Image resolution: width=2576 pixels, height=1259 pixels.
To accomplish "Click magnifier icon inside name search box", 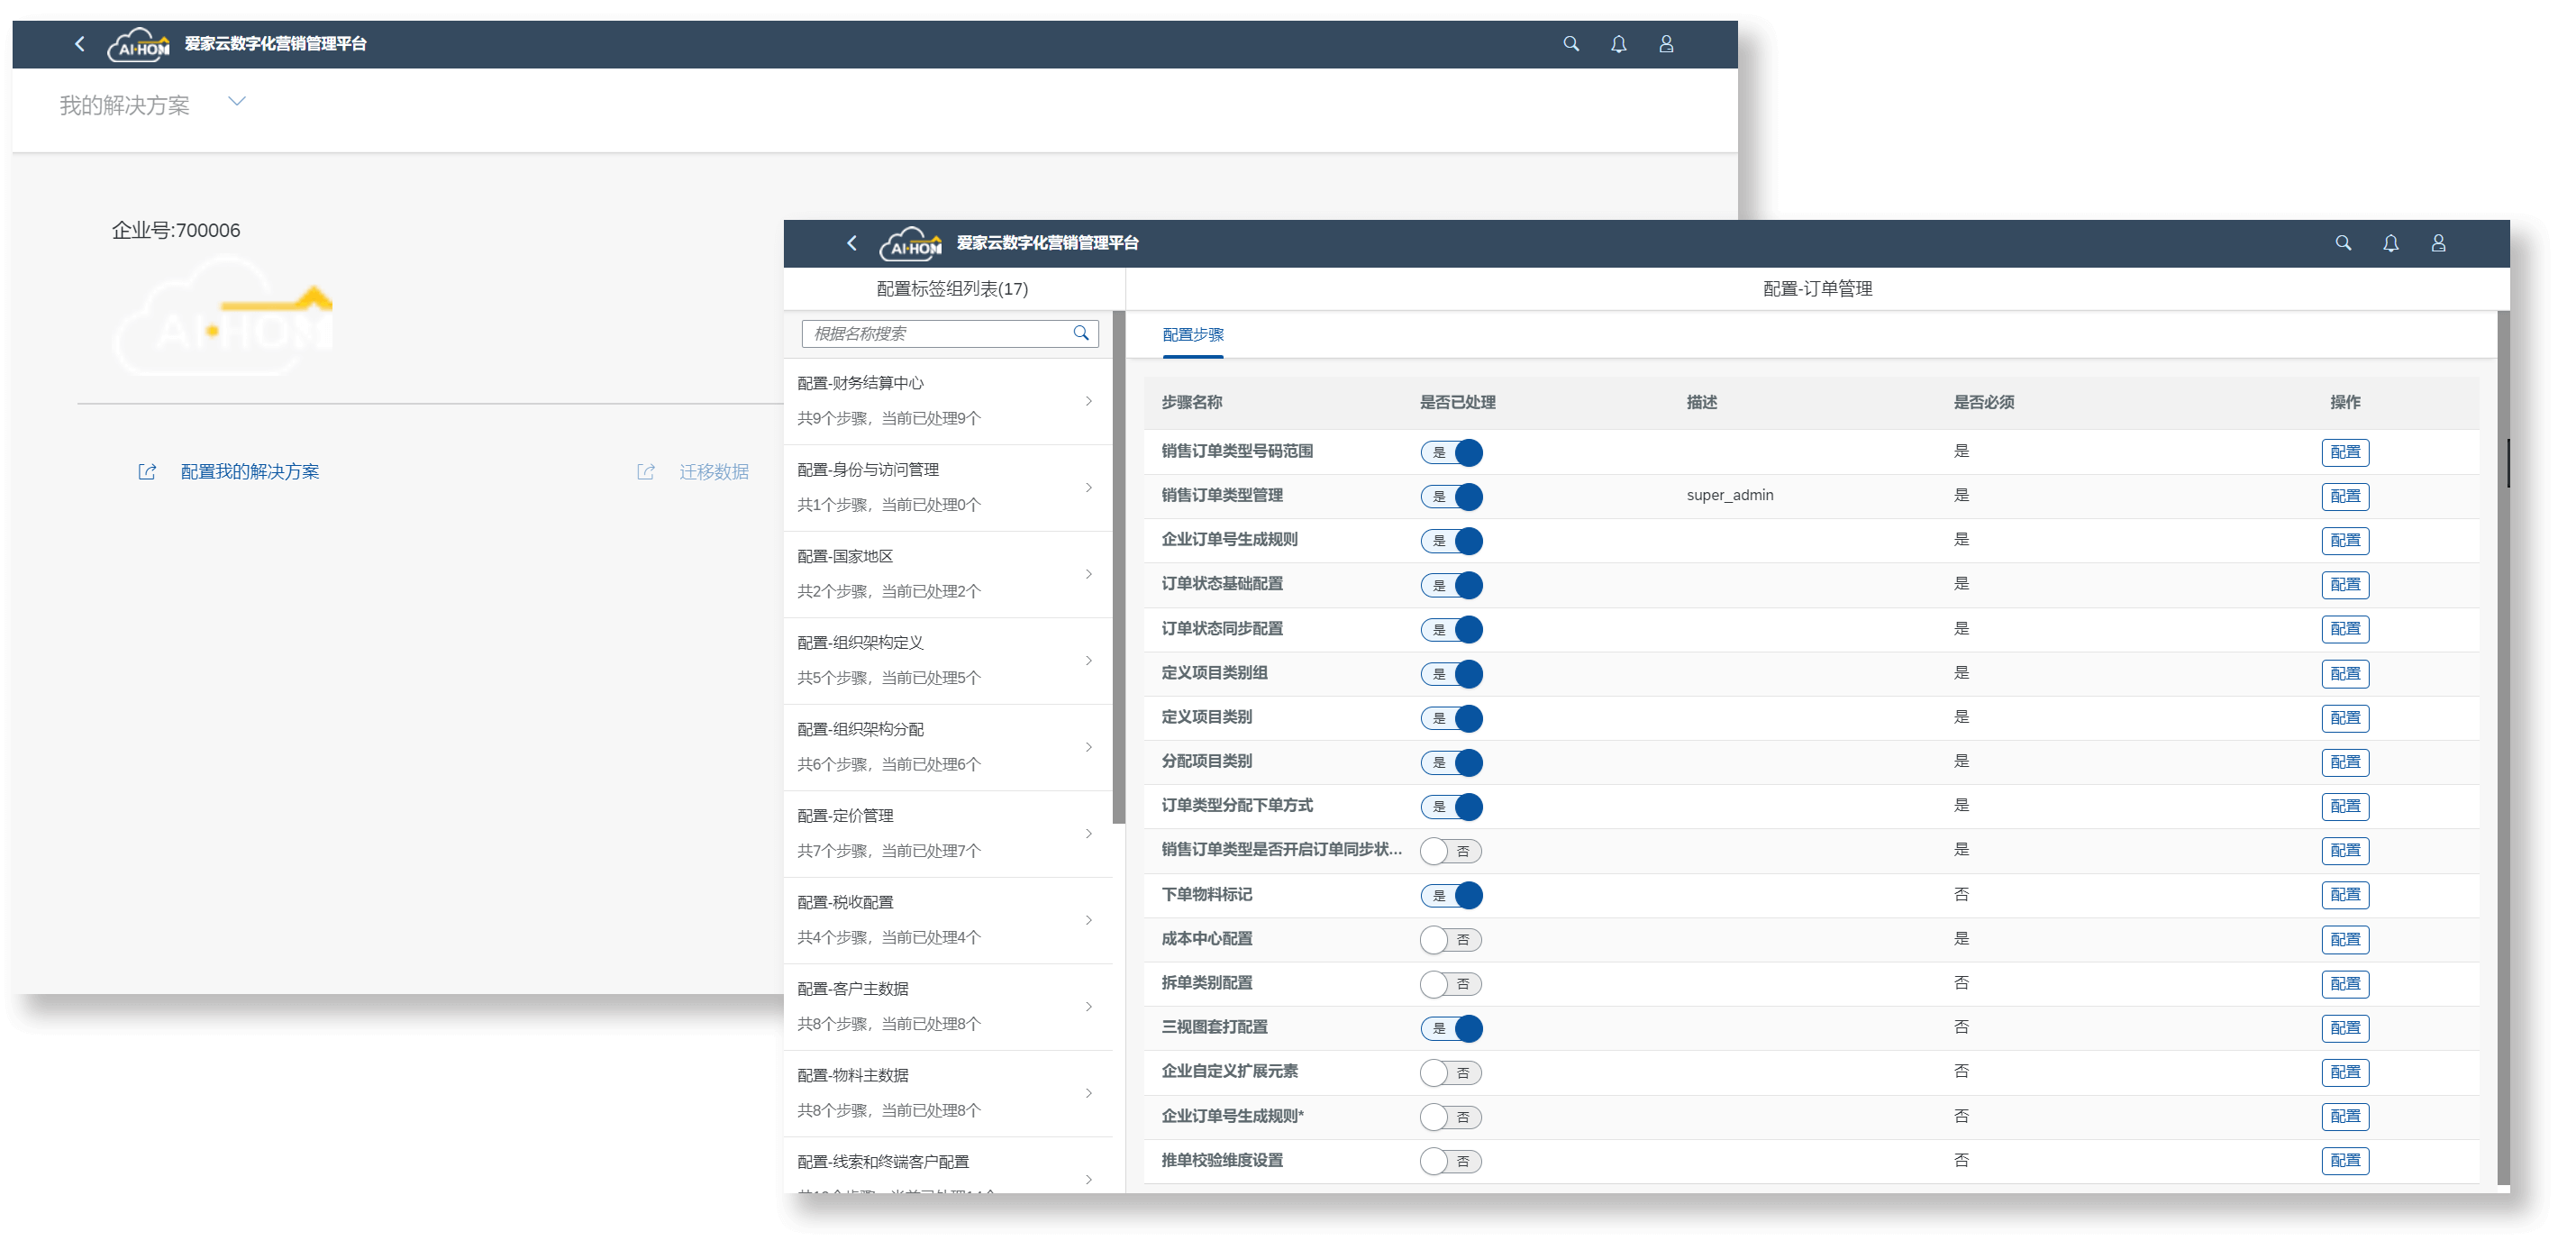I will tap(1081, 333).
